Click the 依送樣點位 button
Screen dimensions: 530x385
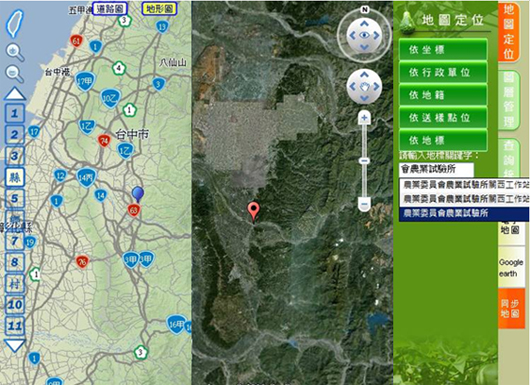[x=443, y=117]
